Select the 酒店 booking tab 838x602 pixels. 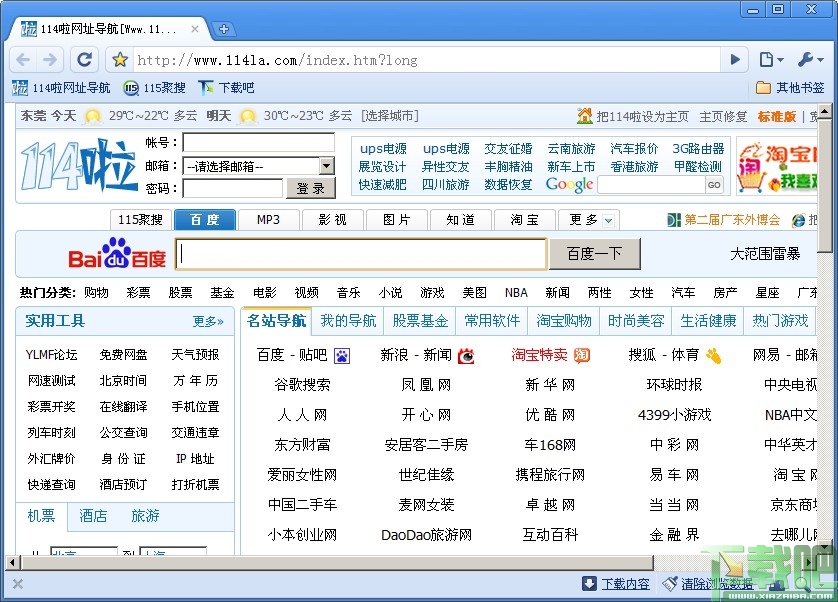(x=93, y=516)
